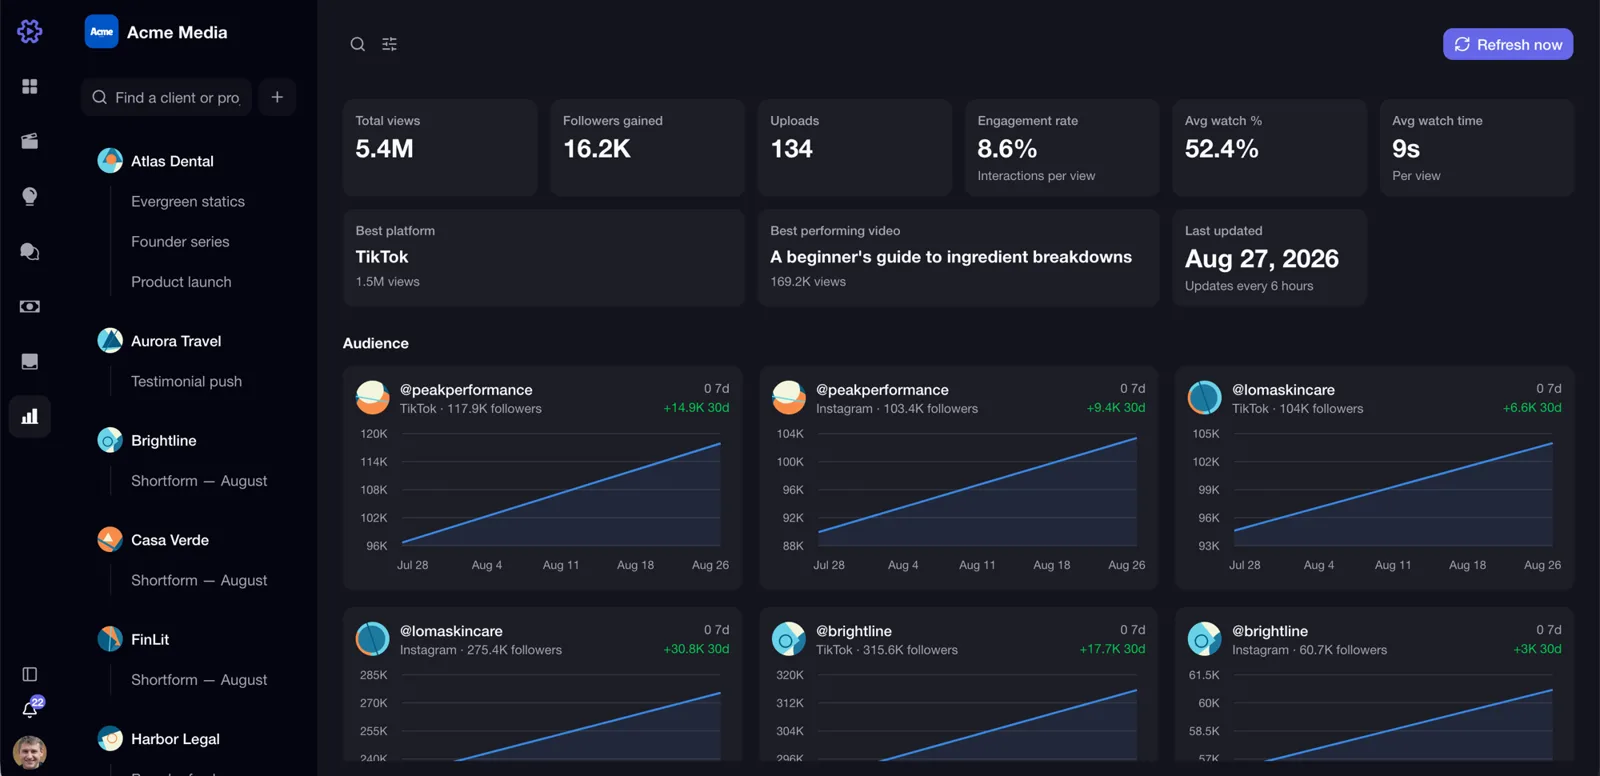Click the @peakperformance Instagram follower chart

(959, 500)
